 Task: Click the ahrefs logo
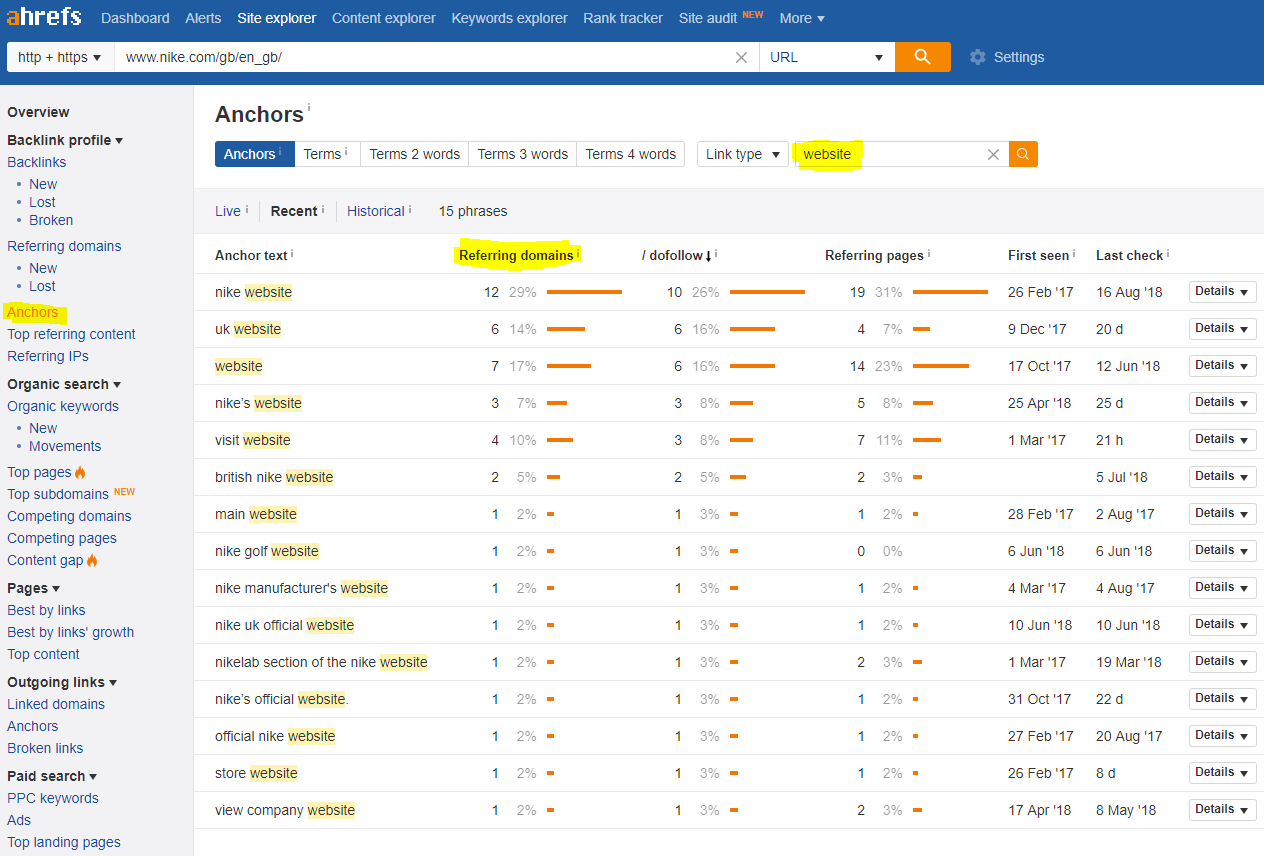(42, 17)
